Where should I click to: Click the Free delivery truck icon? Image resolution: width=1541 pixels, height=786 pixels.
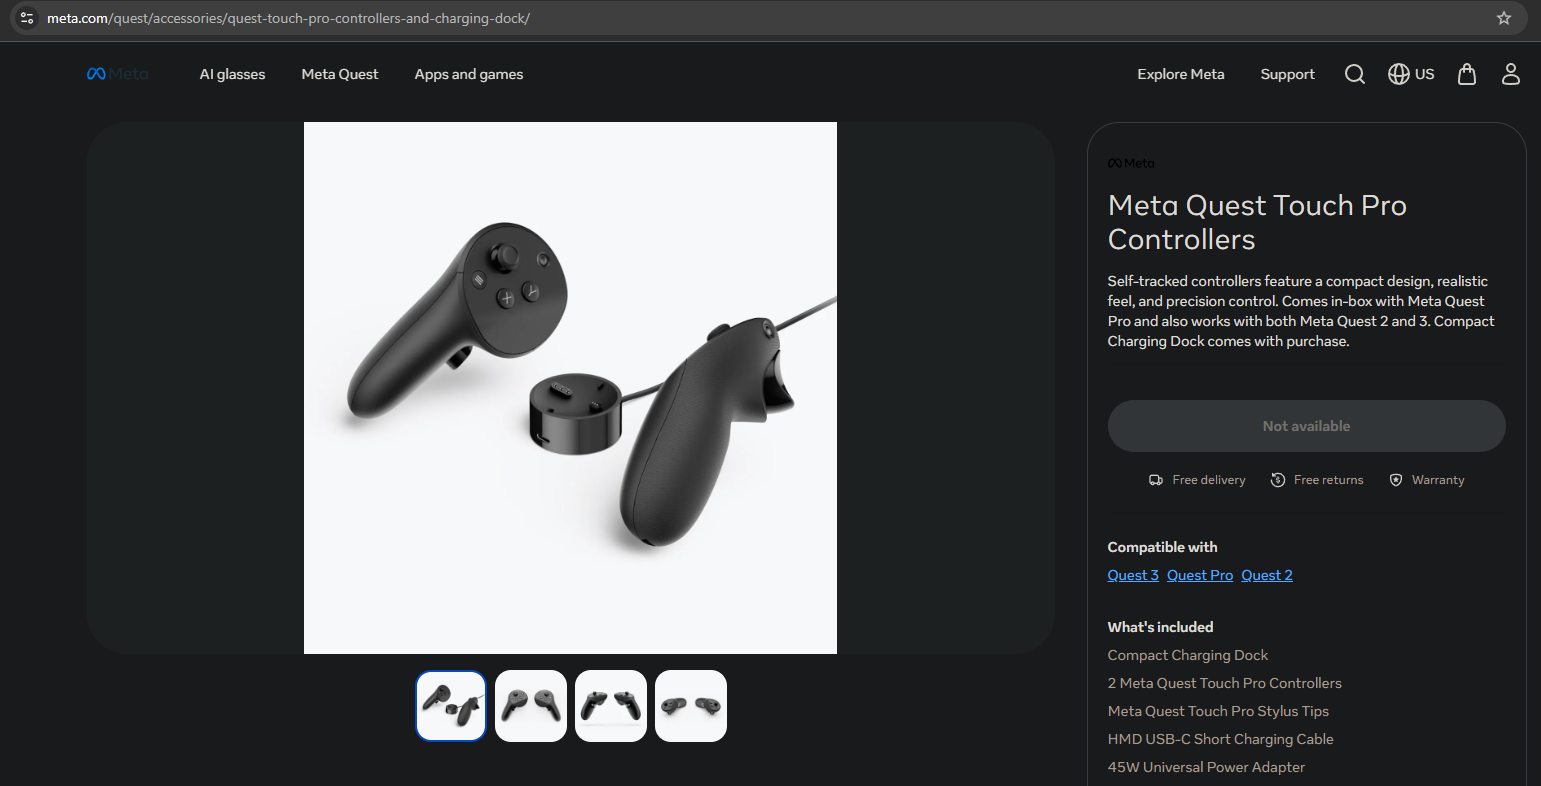(1156, 480)
